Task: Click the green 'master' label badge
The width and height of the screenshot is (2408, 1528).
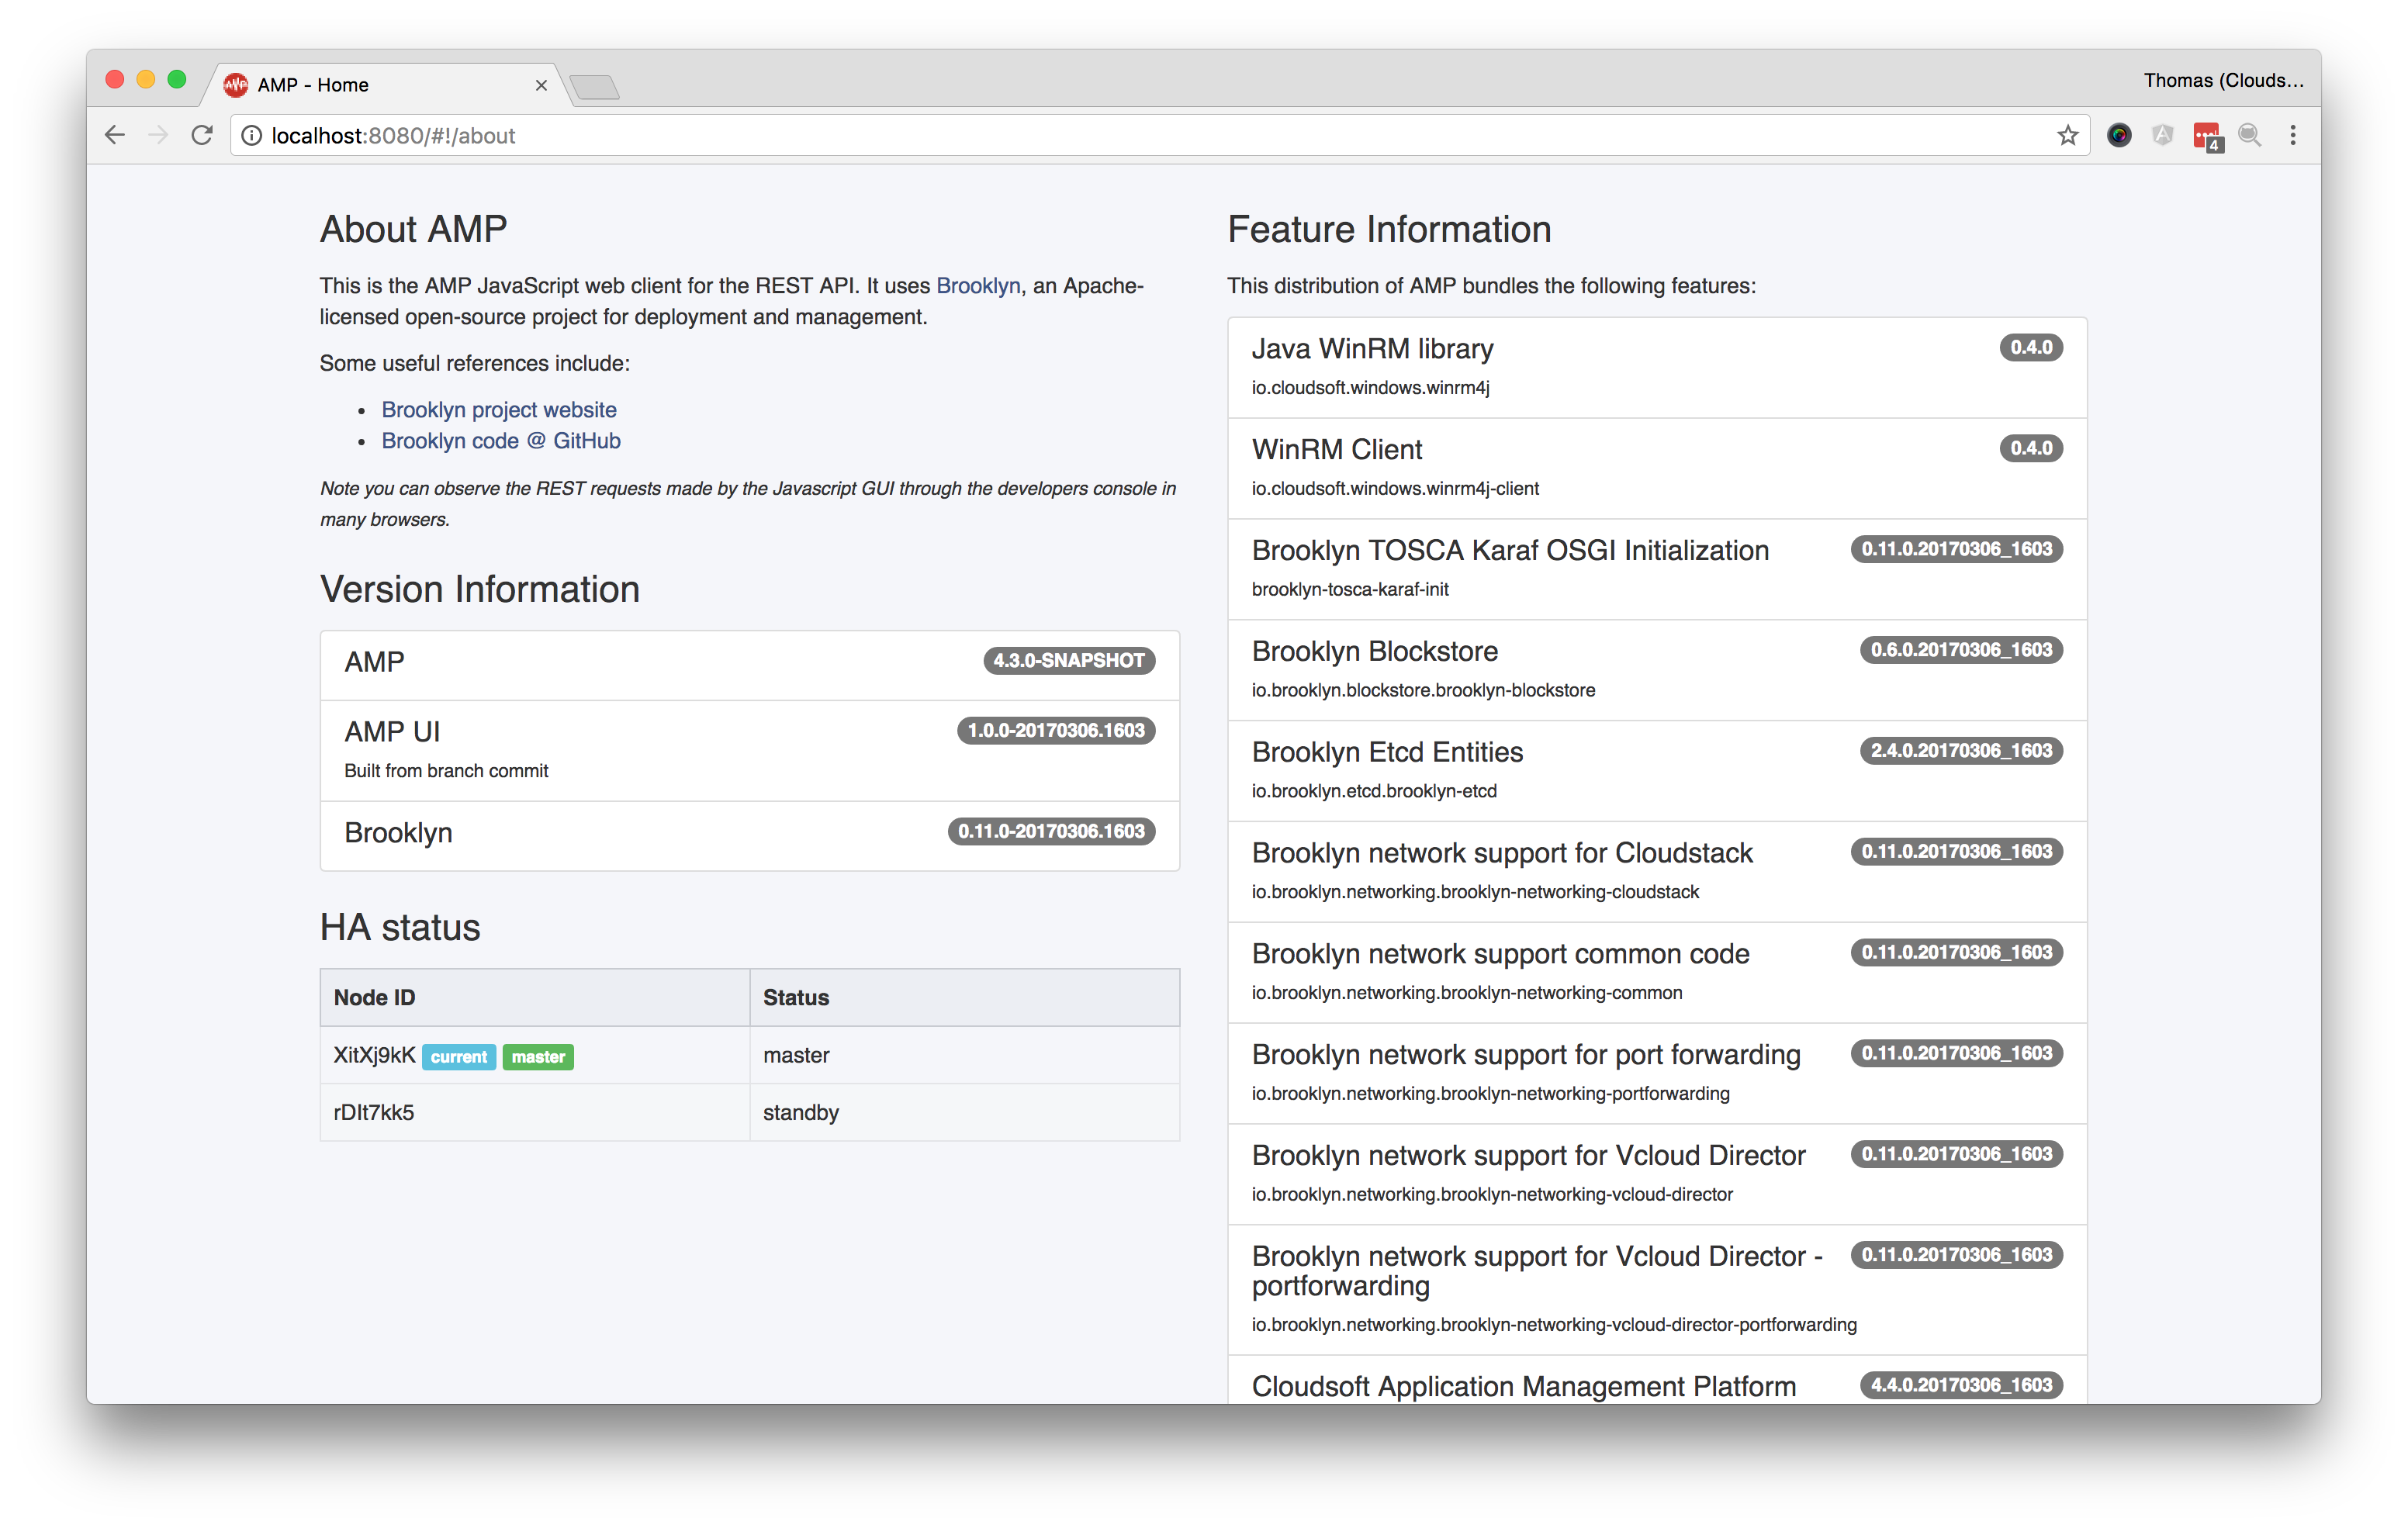Action: pyautogui.click(x=538, y=1057)
